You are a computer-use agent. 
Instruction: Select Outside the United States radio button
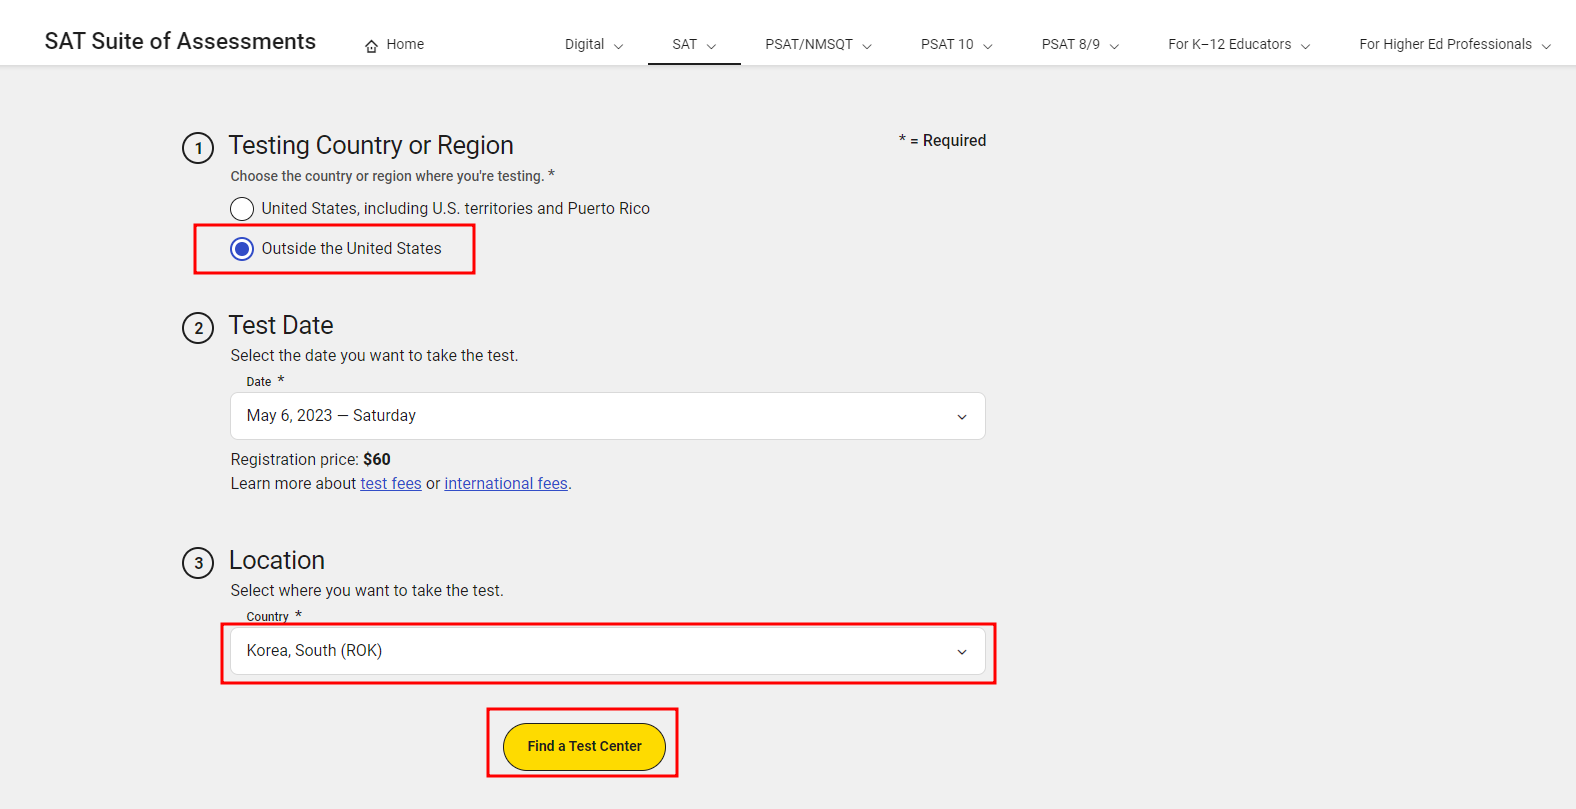[x=242, y=249]
